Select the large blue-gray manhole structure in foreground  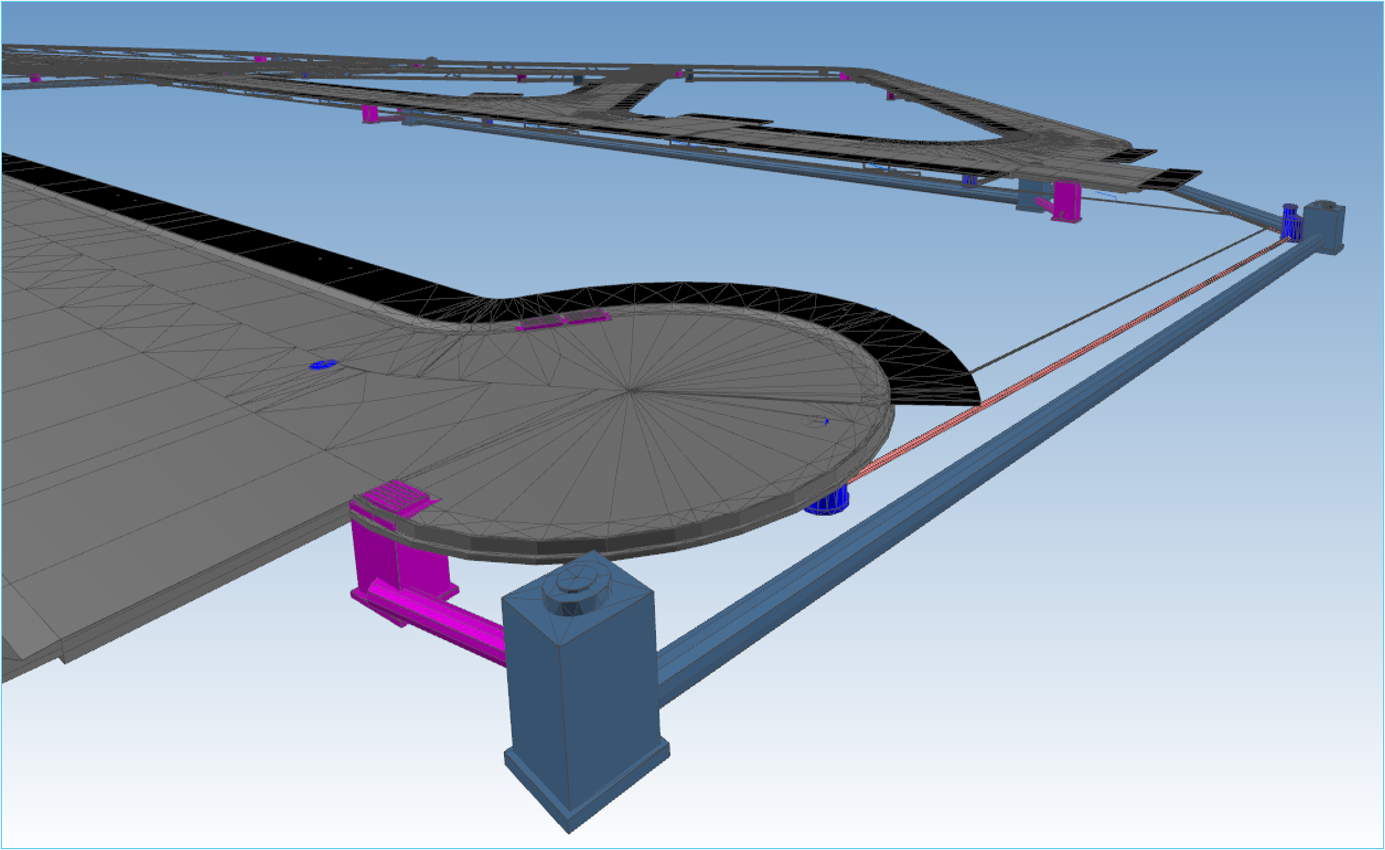tap(580, 700)
